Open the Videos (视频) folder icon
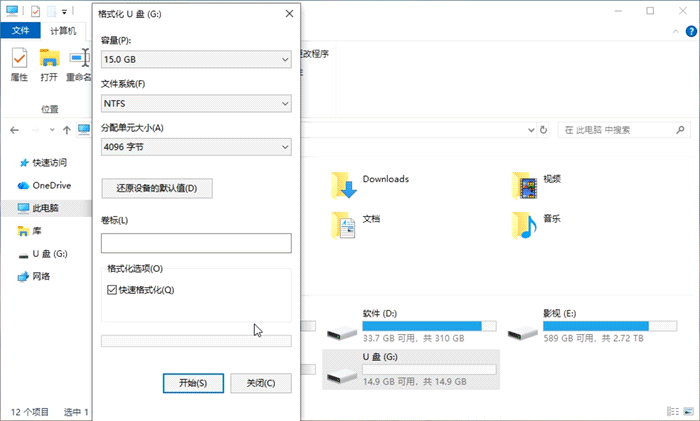 point(525,185)
